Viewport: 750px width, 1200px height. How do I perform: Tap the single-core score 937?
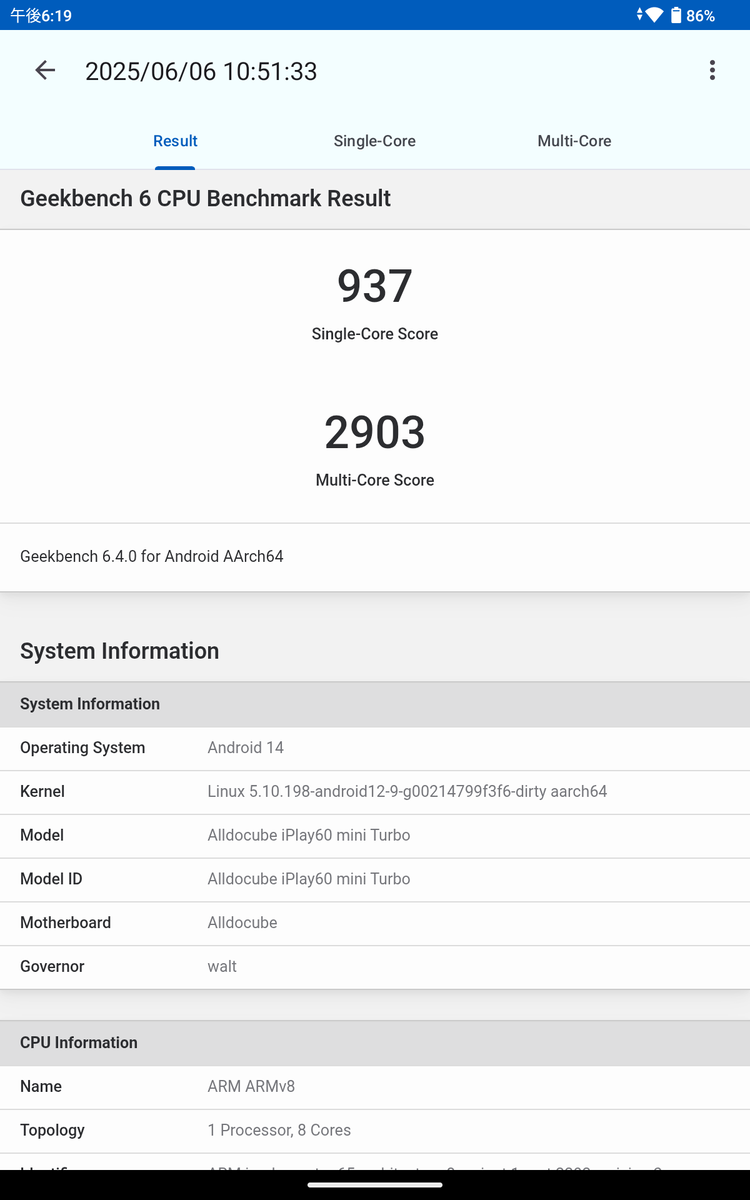(375, 286)
